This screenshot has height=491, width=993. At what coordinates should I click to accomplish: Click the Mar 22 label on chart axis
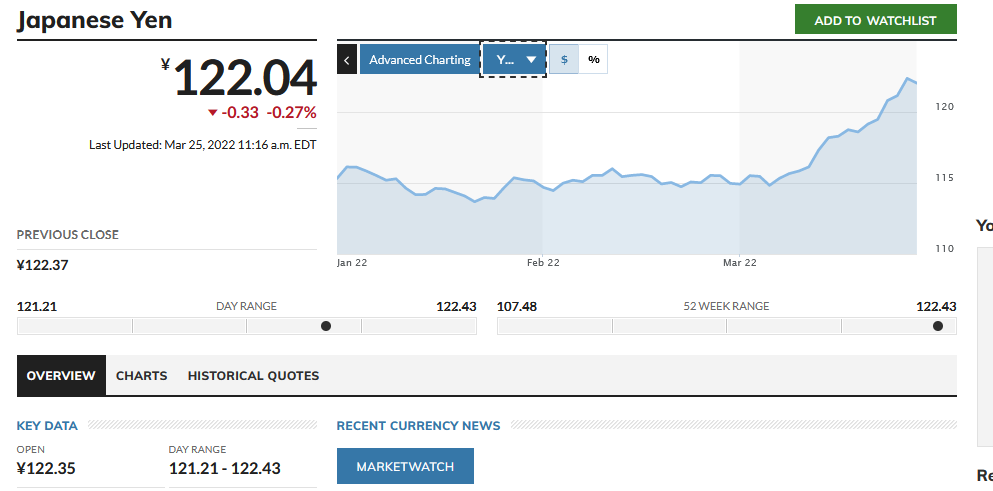click(x=740, y=263)
